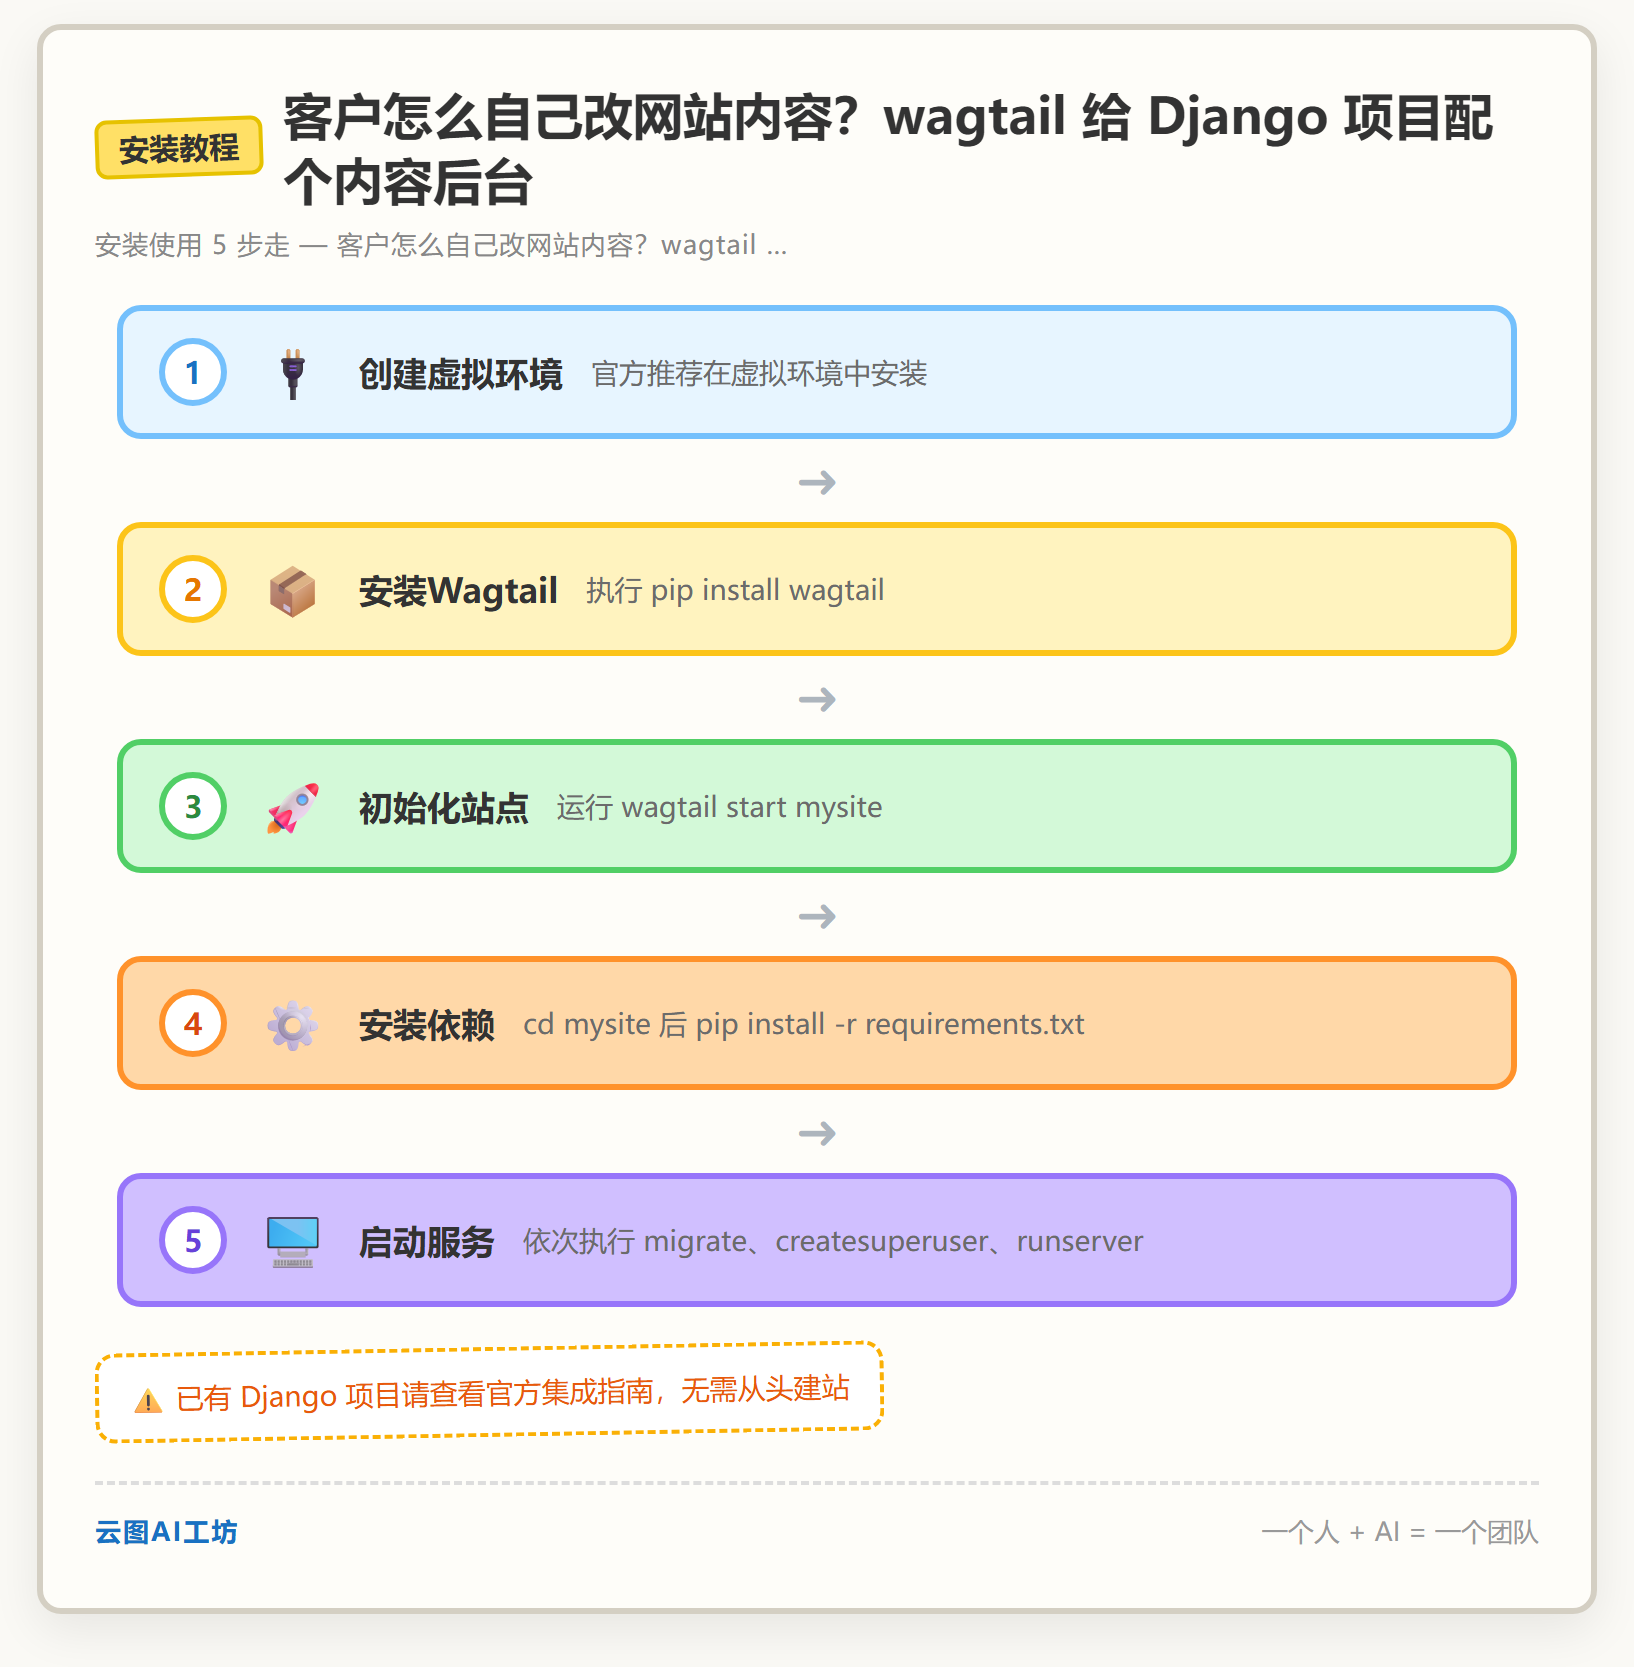Click the step number 5 circle

pos(193,1240)
